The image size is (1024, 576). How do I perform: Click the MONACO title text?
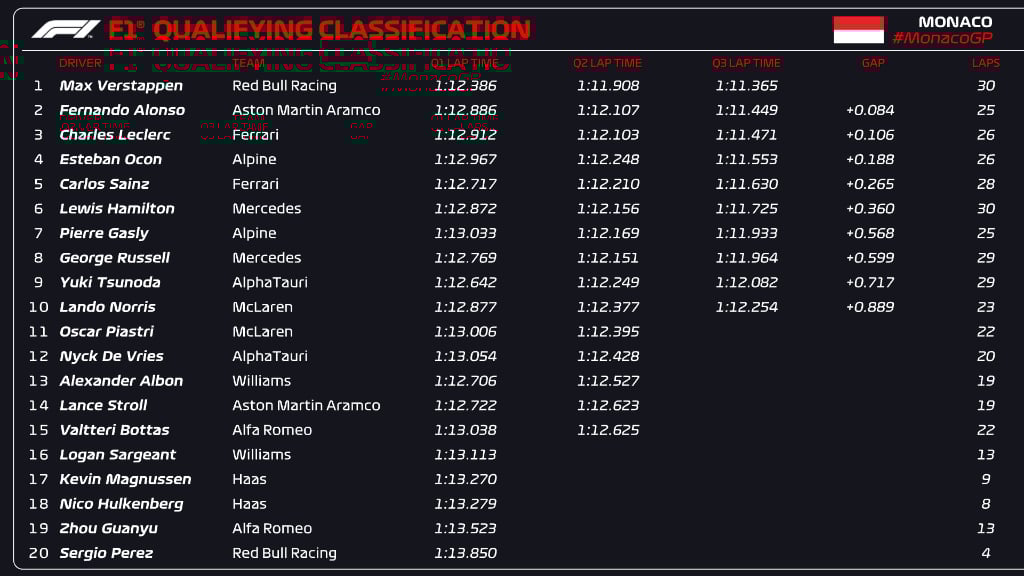point(955,22)
